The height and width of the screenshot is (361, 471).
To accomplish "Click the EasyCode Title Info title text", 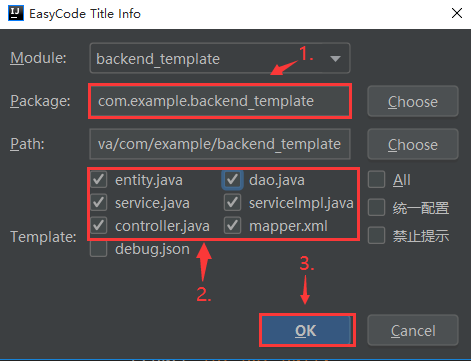I will click(x=85, y=14).
